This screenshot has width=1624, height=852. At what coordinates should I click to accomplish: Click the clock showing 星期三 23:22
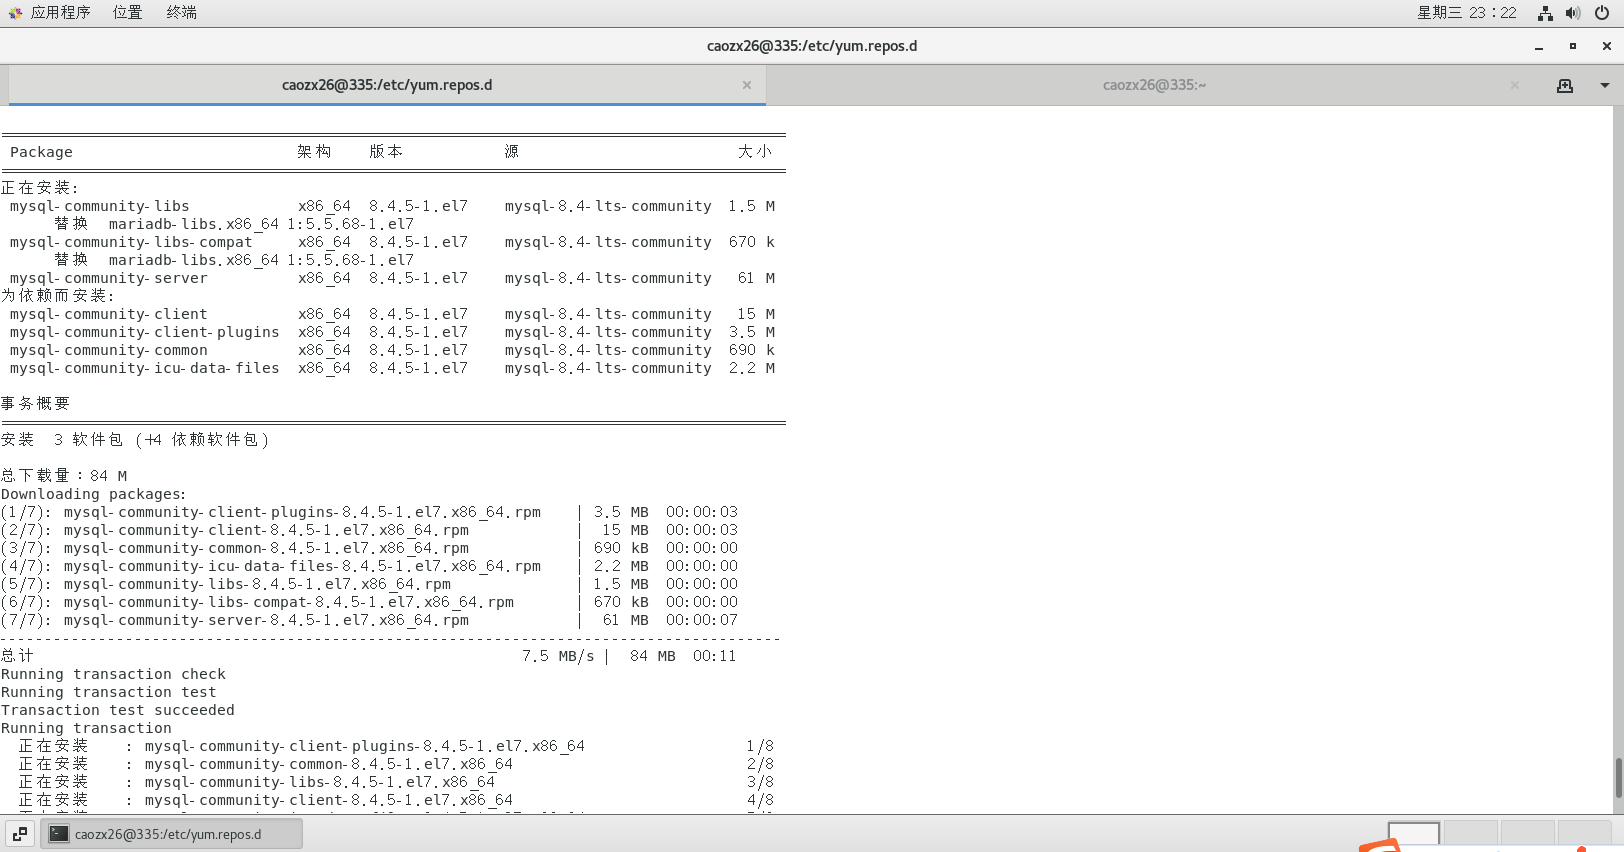[1466, 12]
